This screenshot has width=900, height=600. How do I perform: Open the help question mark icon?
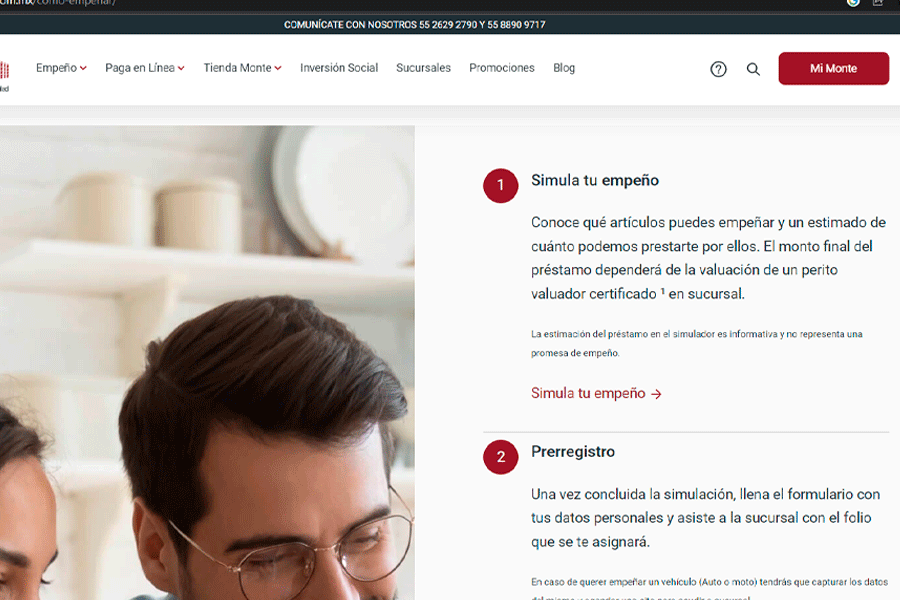coord(718,69)
